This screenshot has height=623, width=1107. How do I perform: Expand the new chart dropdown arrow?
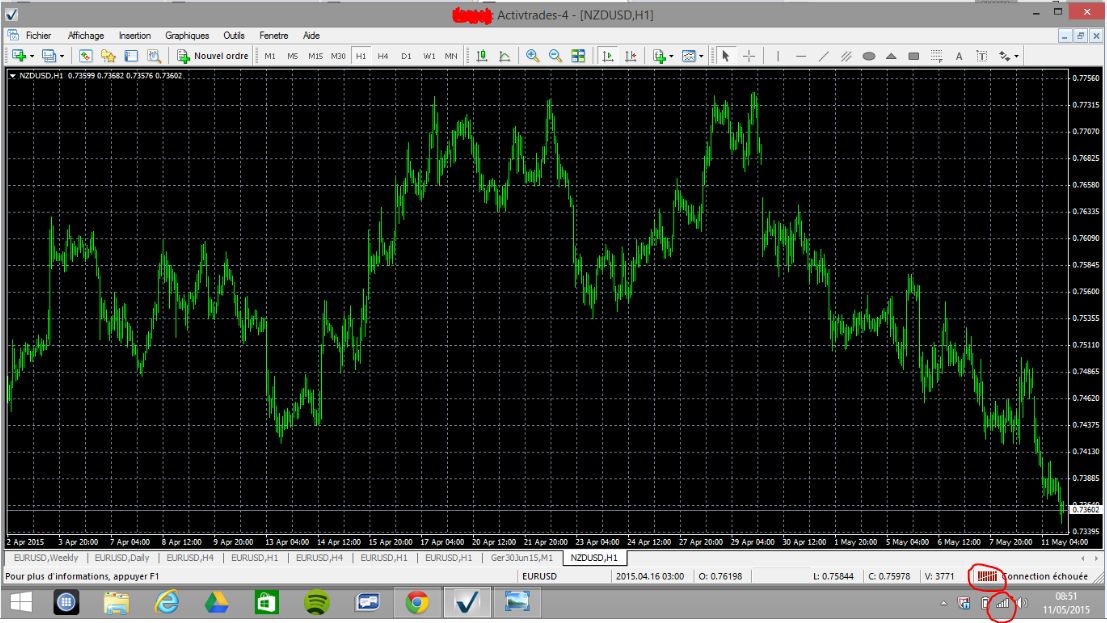point(33,56)
